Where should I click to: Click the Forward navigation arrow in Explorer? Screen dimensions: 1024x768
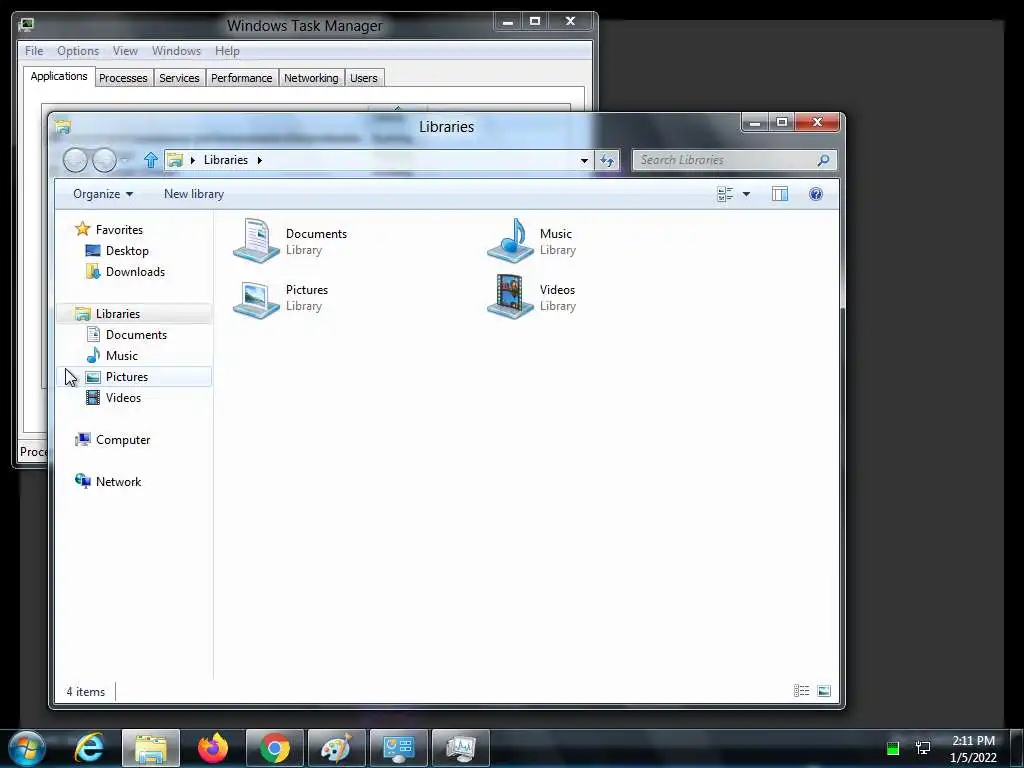(104, 160)
